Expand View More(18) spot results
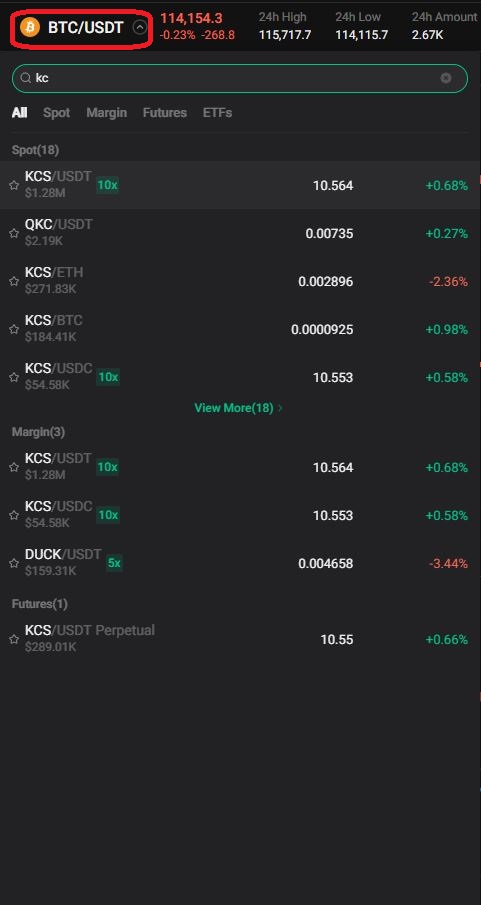Image resolution: width=481 pixels, height=905 pixels. tap(238, 407)
